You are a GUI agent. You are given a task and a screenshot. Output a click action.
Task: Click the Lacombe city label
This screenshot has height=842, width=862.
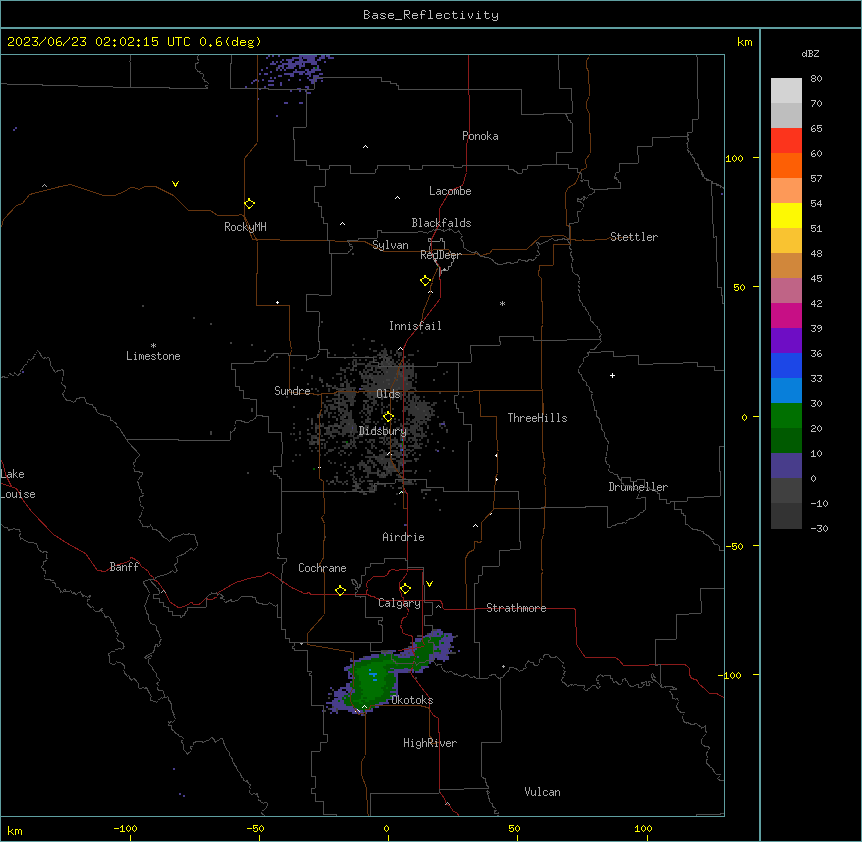(x=450, y=191)
